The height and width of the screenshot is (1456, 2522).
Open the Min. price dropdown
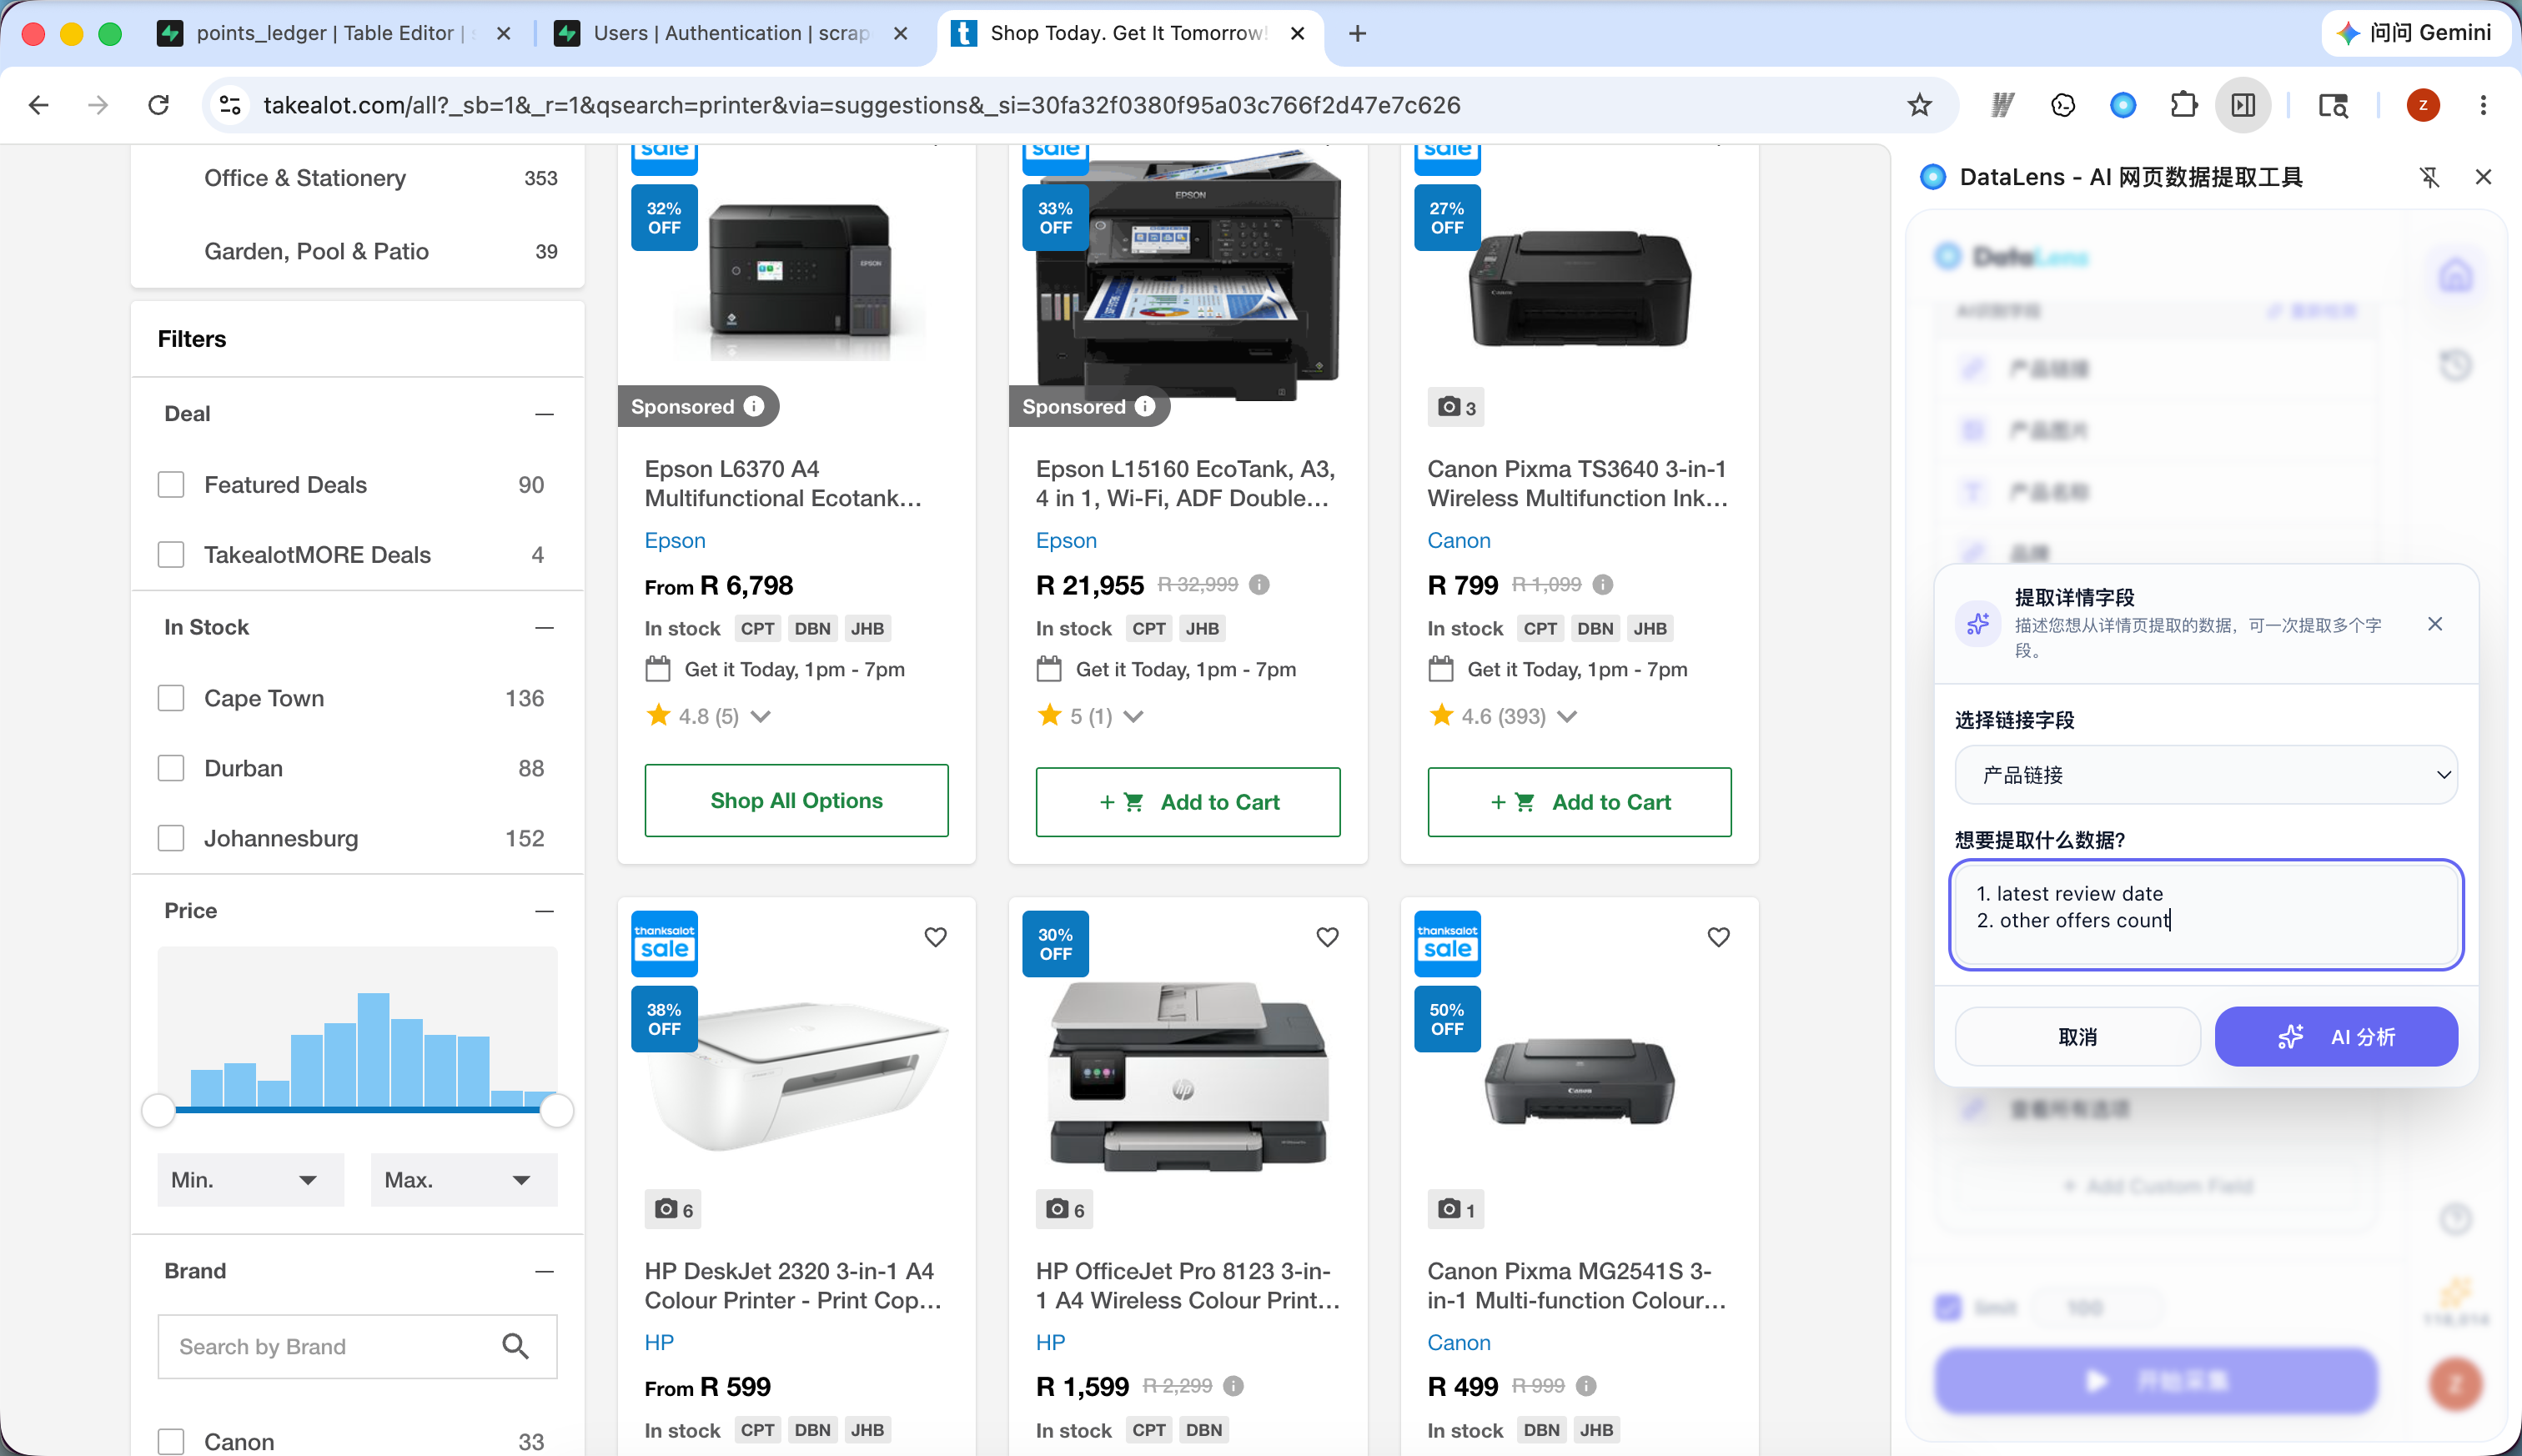(x=251, y=1180)
